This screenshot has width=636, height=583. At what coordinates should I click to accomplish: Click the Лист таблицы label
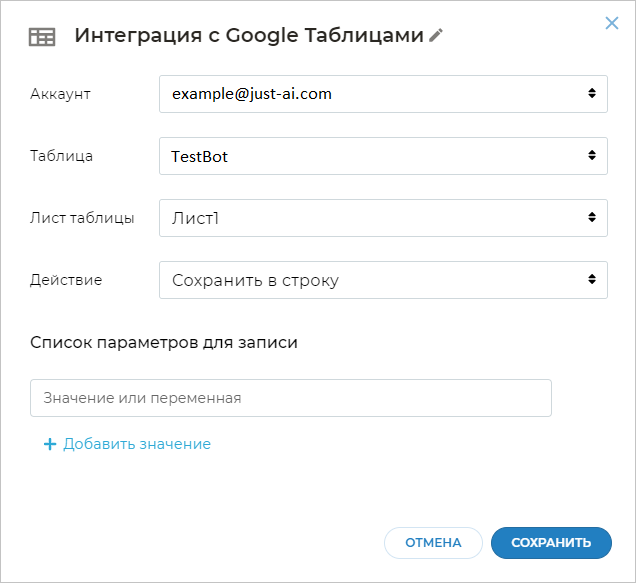pos(82,218)
